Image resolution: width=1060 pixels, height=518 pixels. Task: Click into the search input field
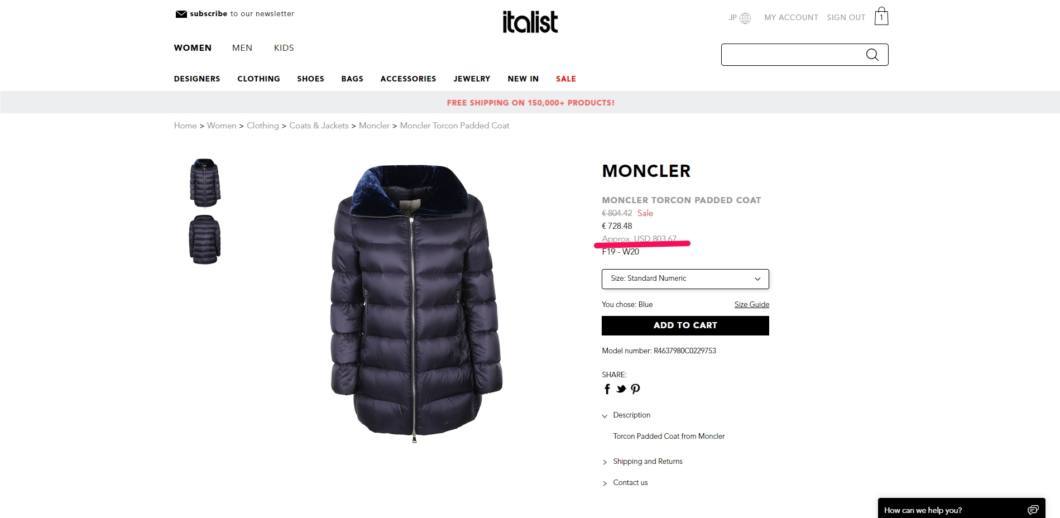[792, 55]
